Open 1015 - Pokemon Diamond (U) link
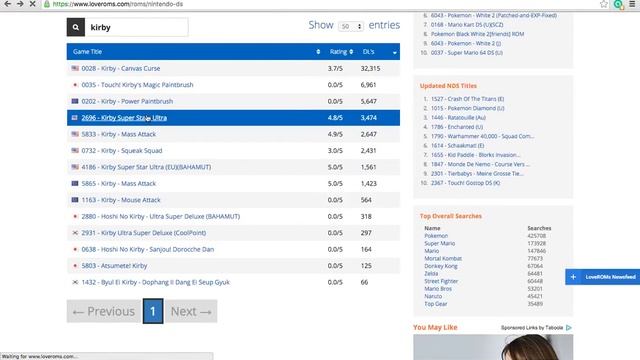This screenshot has height=360, width=640. (468, 108)
